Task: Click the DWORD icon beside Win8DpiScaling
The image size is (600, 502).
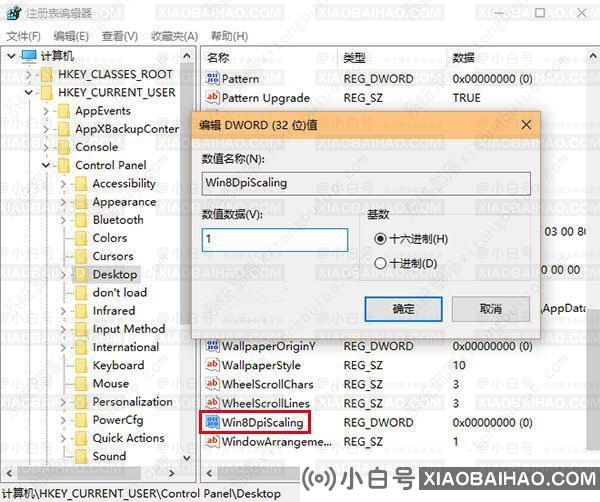Action: pos(212,422)
